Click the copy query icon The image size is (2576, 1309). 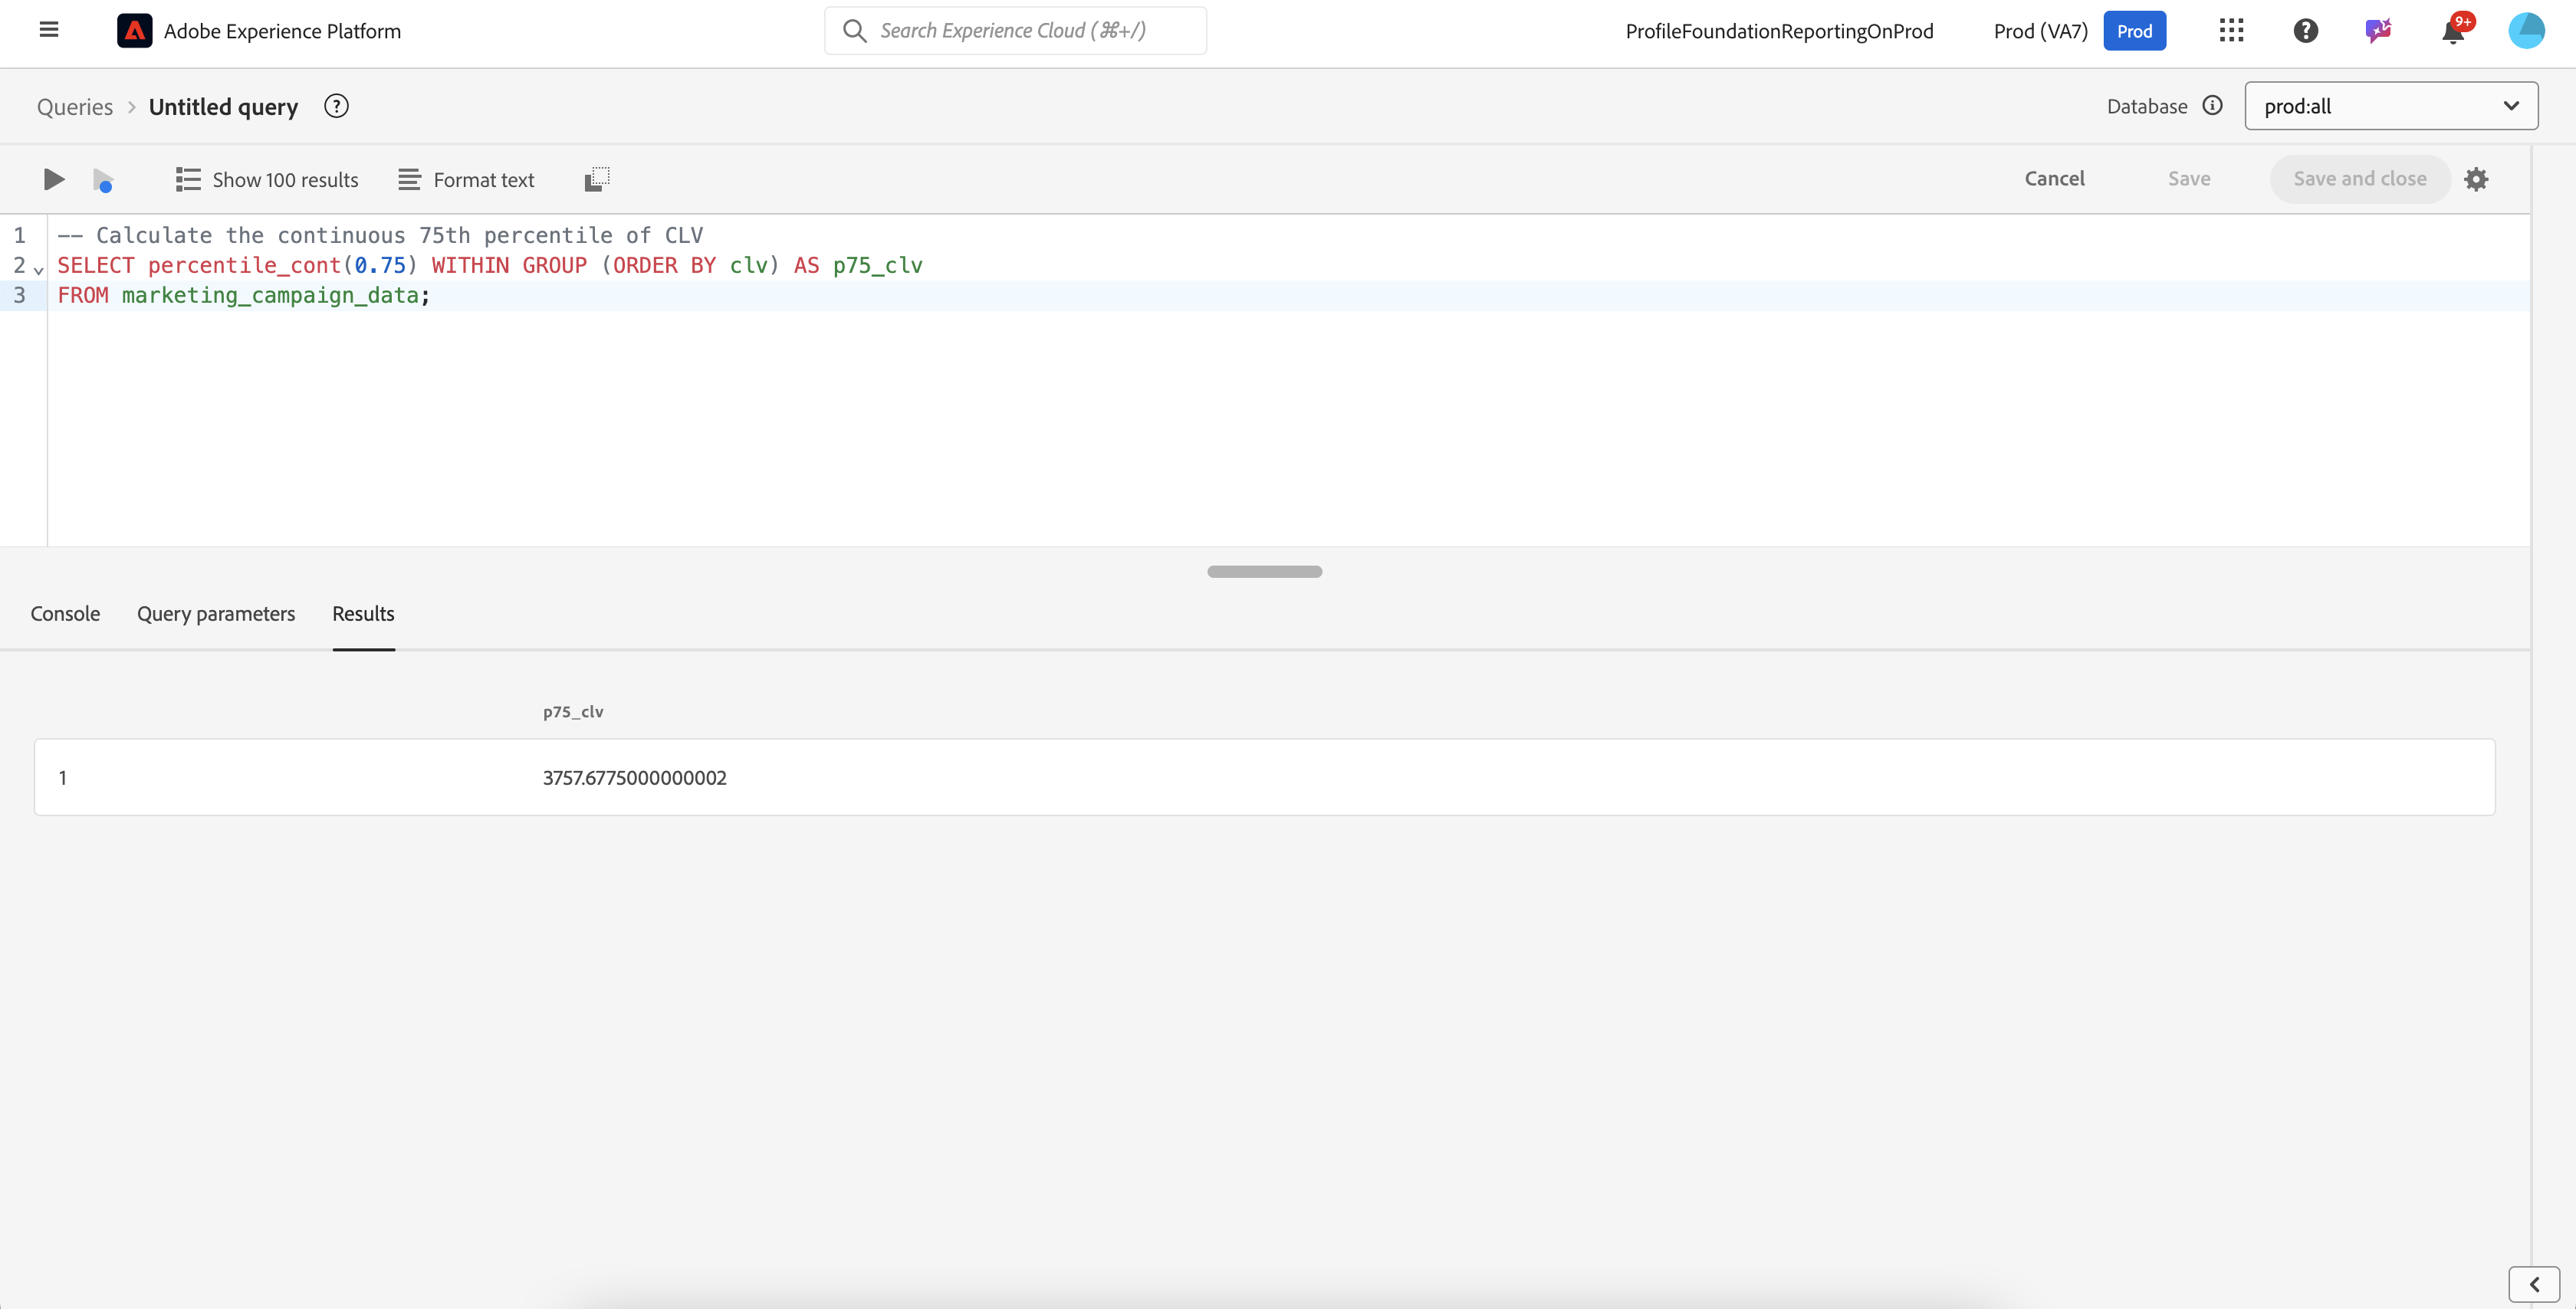point(597,179)
